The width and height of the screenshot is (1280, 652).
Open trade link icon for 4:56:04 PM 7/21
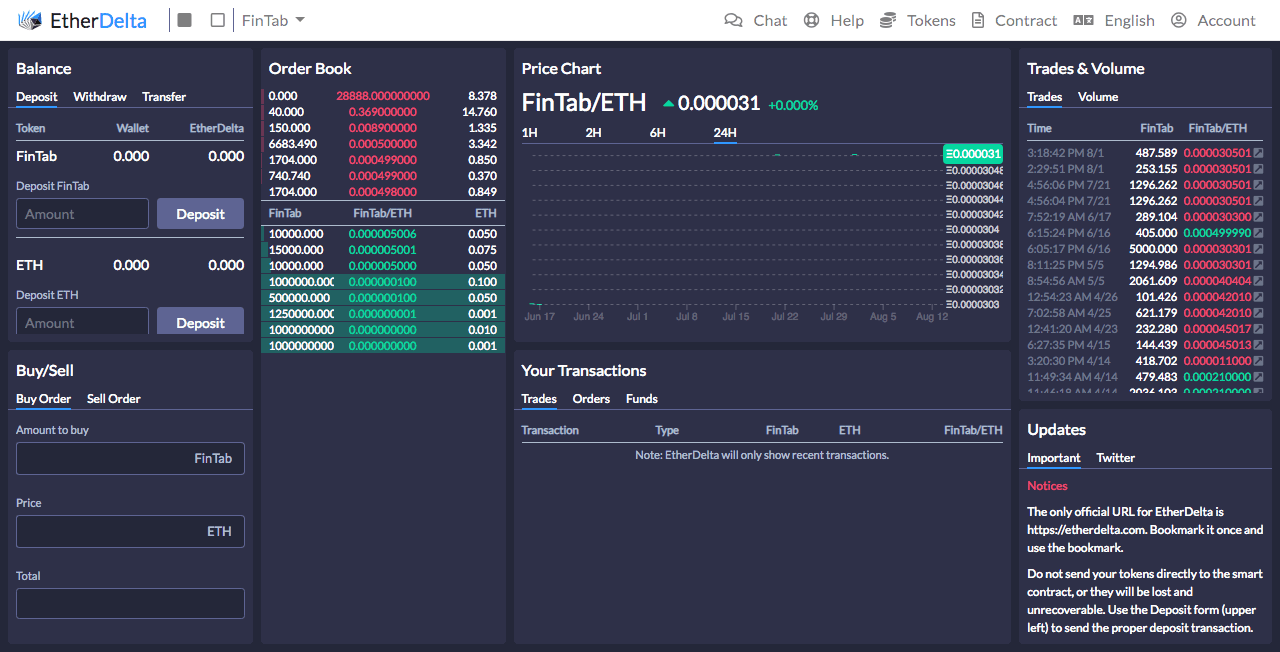[1258, 201]
